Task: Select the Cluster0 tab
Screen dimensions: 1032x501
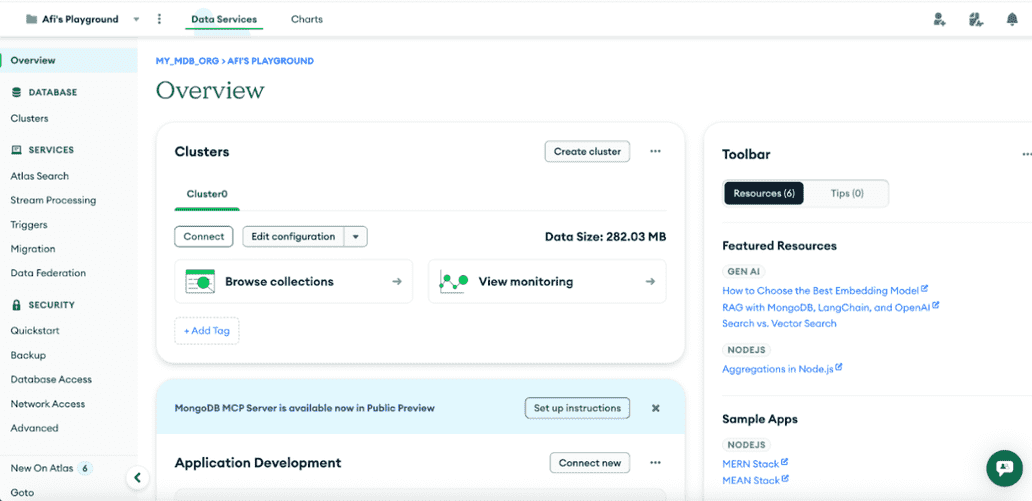Action: (207, 194)
